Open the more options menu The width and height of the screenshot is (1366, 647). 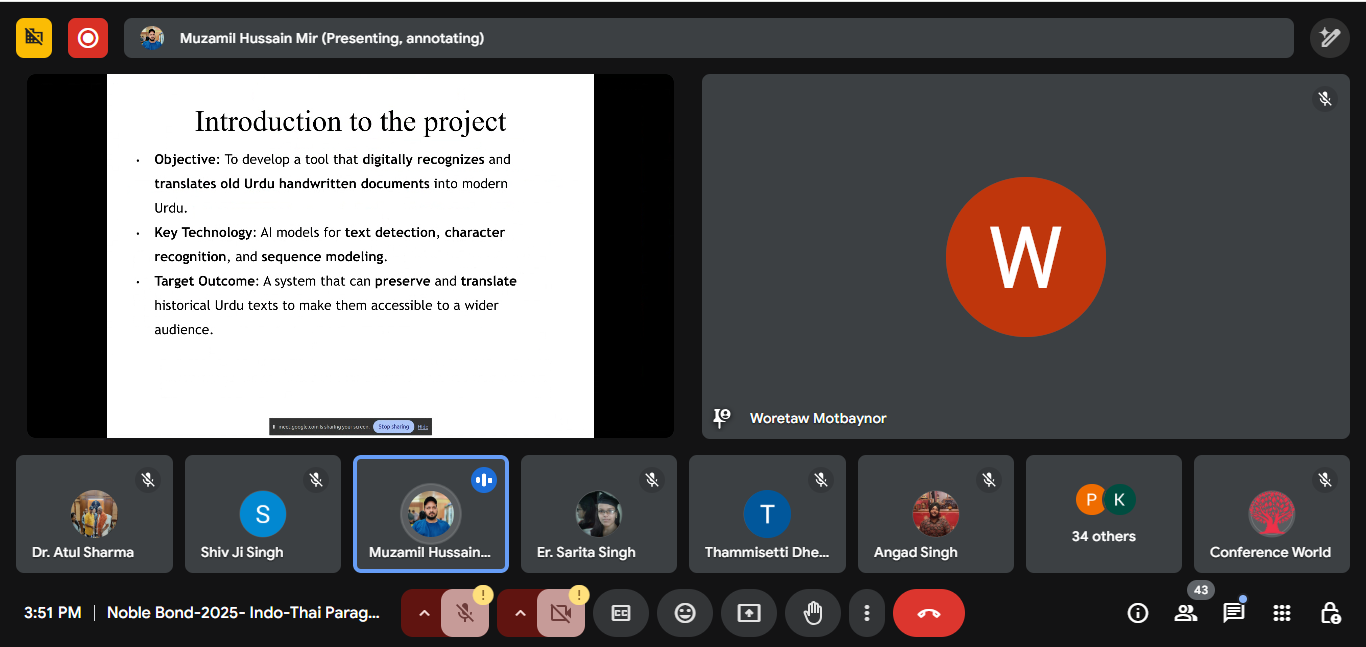coord(867,612)
